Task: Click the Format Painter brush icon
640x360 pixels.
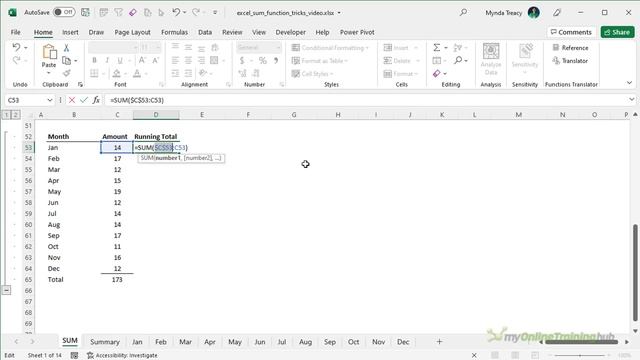Action: point(66,73)
